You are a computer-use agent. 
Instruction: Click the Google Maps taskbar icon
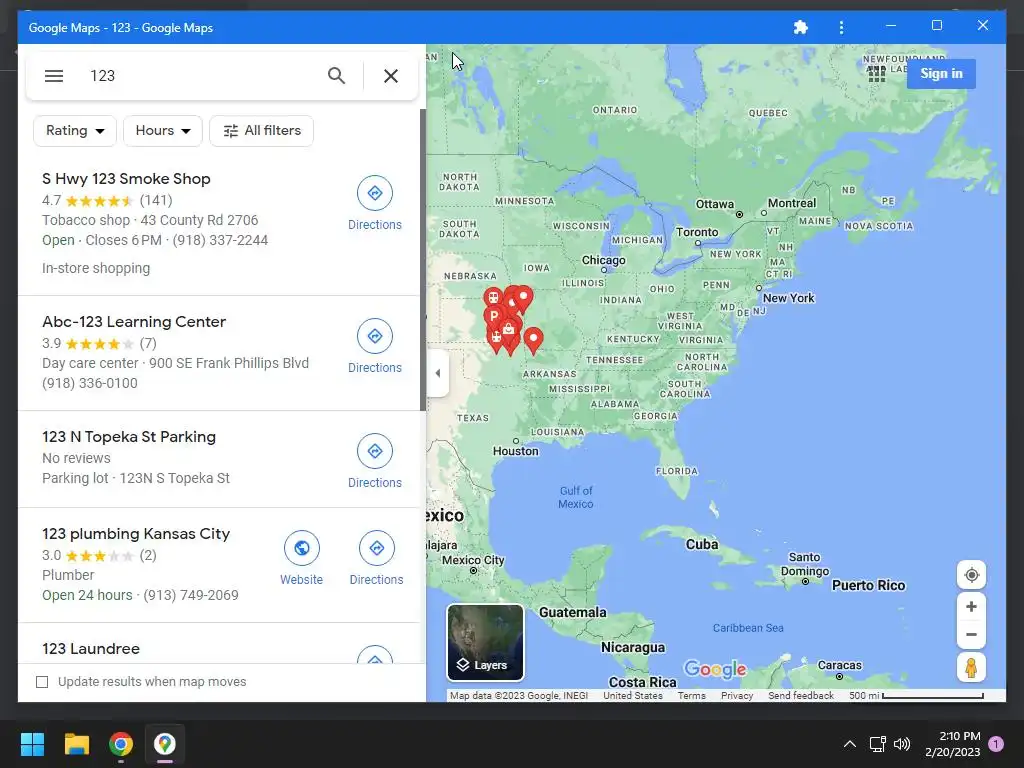[x=165, y=744]
